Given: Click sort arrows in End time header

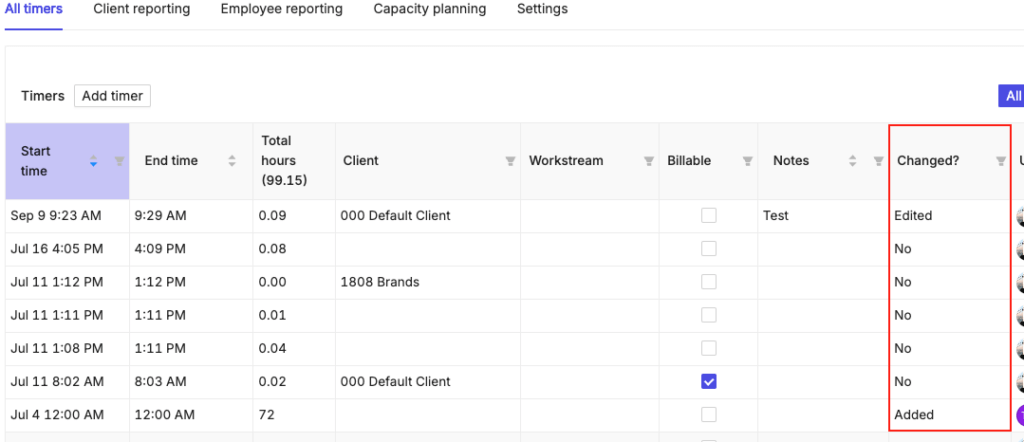Looking at the screenshot, I should click(x=232, y=161).
